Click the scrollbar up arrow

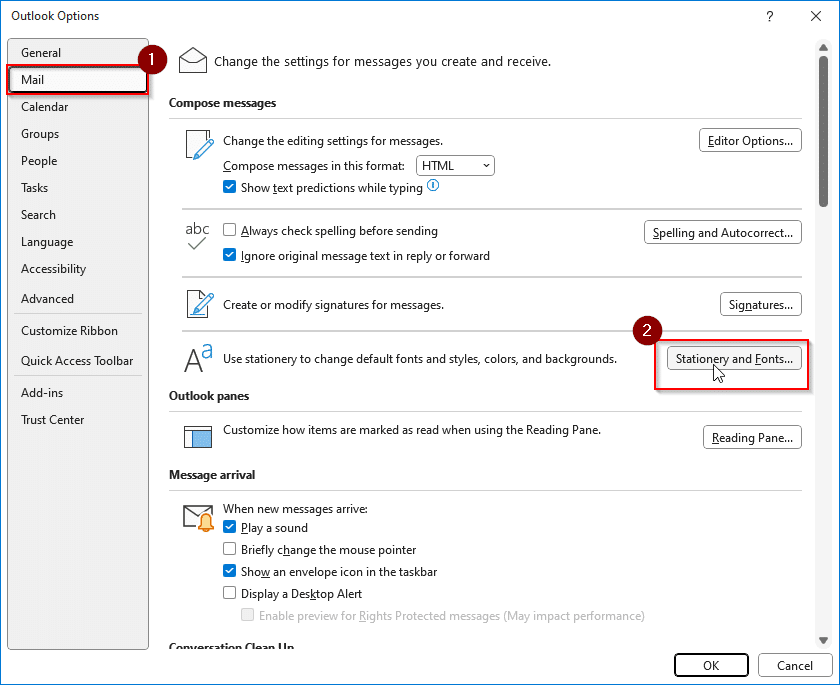click(x=823, y=48)
